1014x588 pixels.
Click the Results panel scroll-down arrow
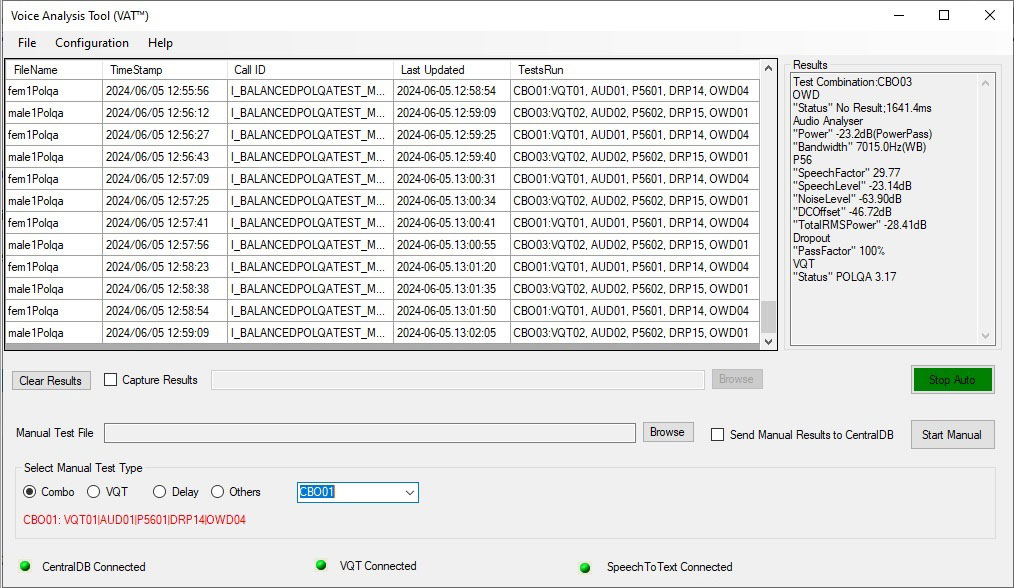click(x=986, y=336)
